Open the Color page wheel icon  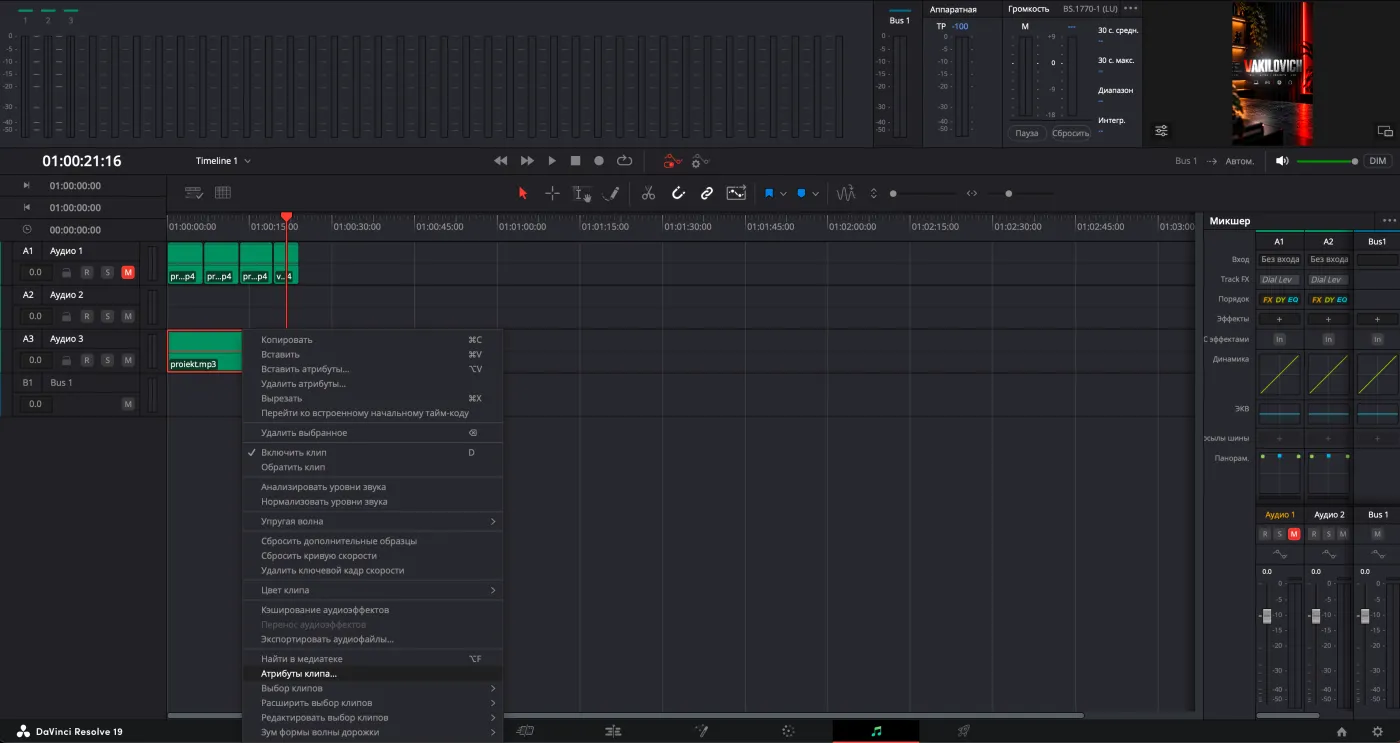coord(788,731)
